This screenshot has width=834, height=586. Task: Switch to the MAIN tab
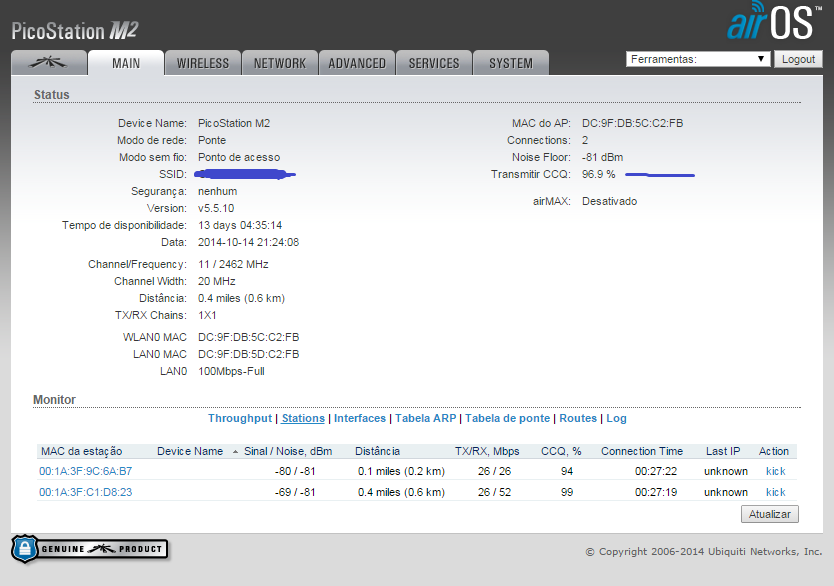126,63
